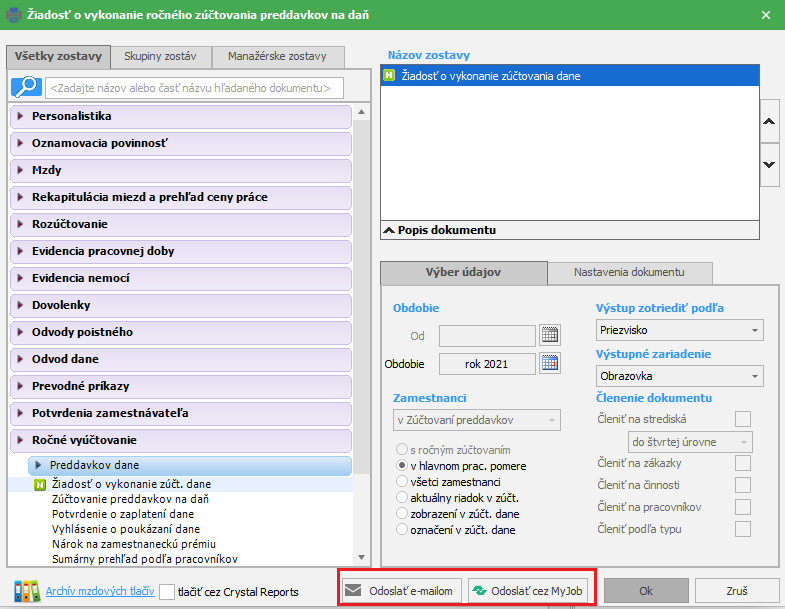Screen dimensions: 785x609
Task: Select radio označení v zúčt. dane
Action: coord(402,529)
